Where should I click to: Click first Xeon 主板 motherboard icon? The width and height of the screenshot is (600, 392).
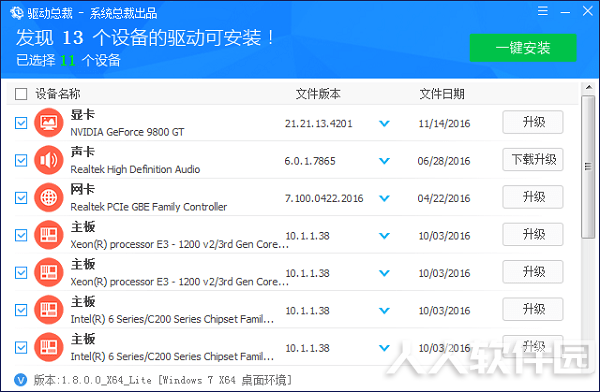click(49, 235)
